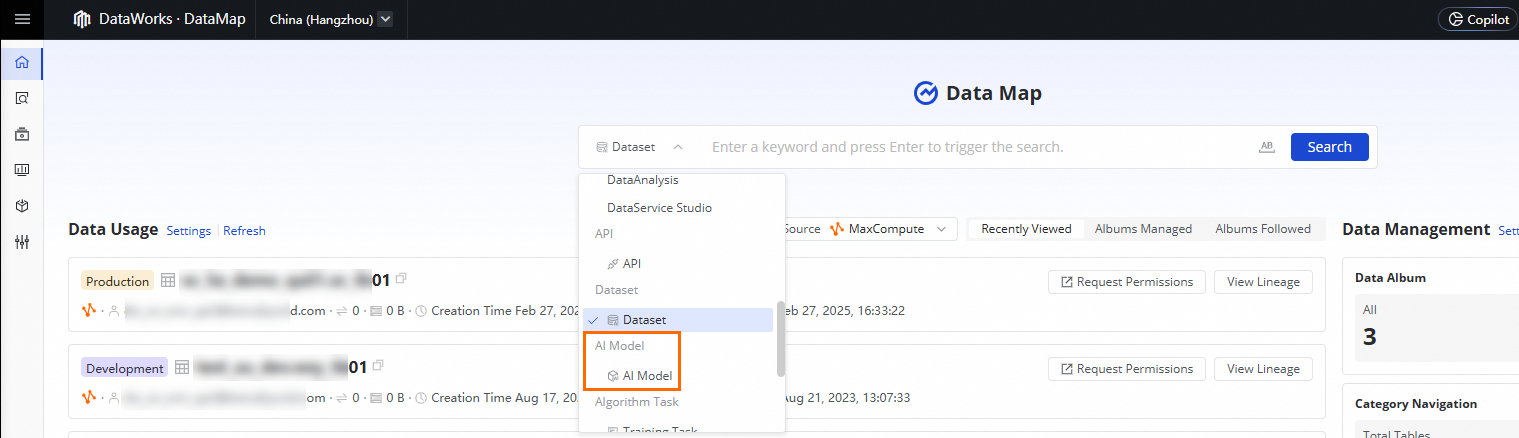This screenshot has height=438, width=1519.
Task: Click MaxCompute icon in Development row
Action: coord(88,398)
